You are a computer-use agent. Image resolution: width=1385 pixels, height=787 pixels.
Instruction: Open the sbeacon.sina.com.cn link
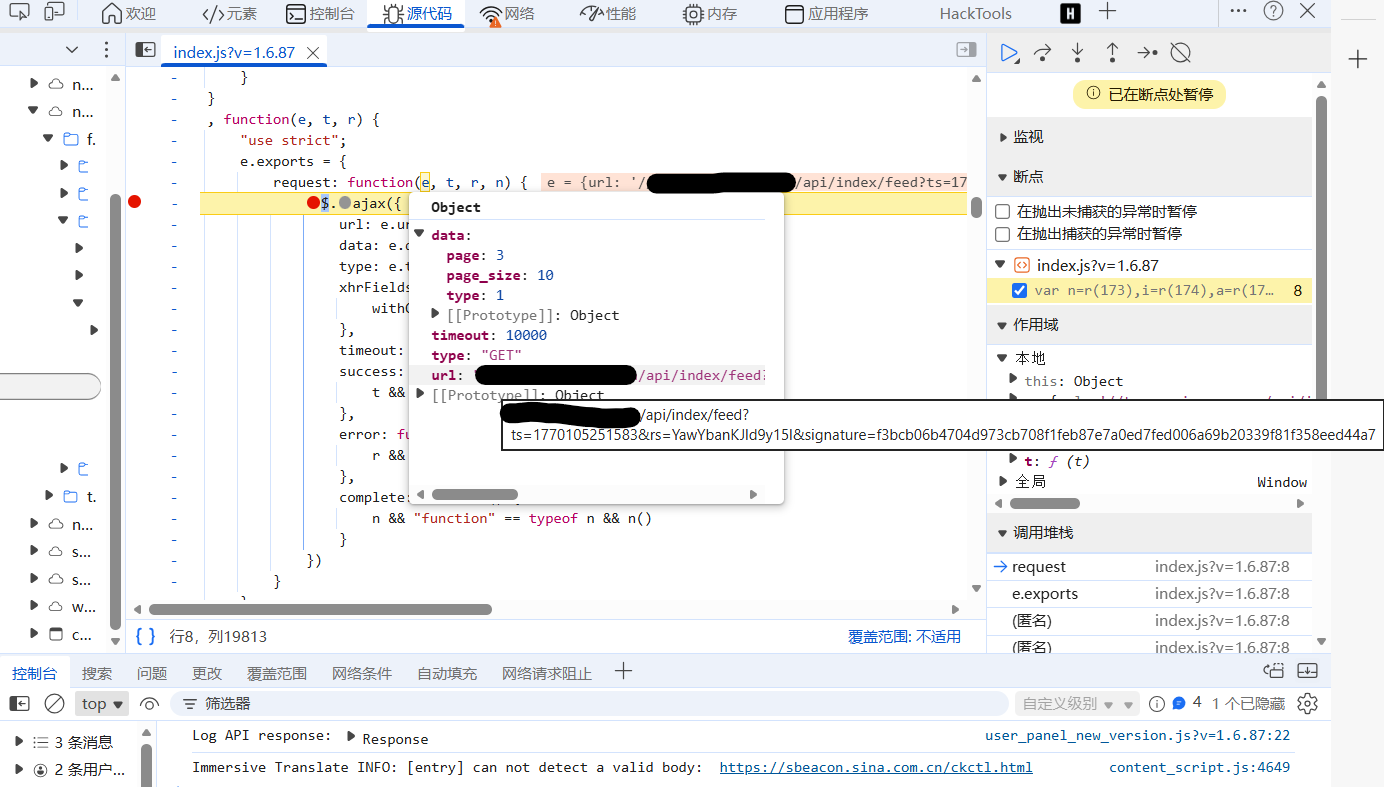pos(875,768)
